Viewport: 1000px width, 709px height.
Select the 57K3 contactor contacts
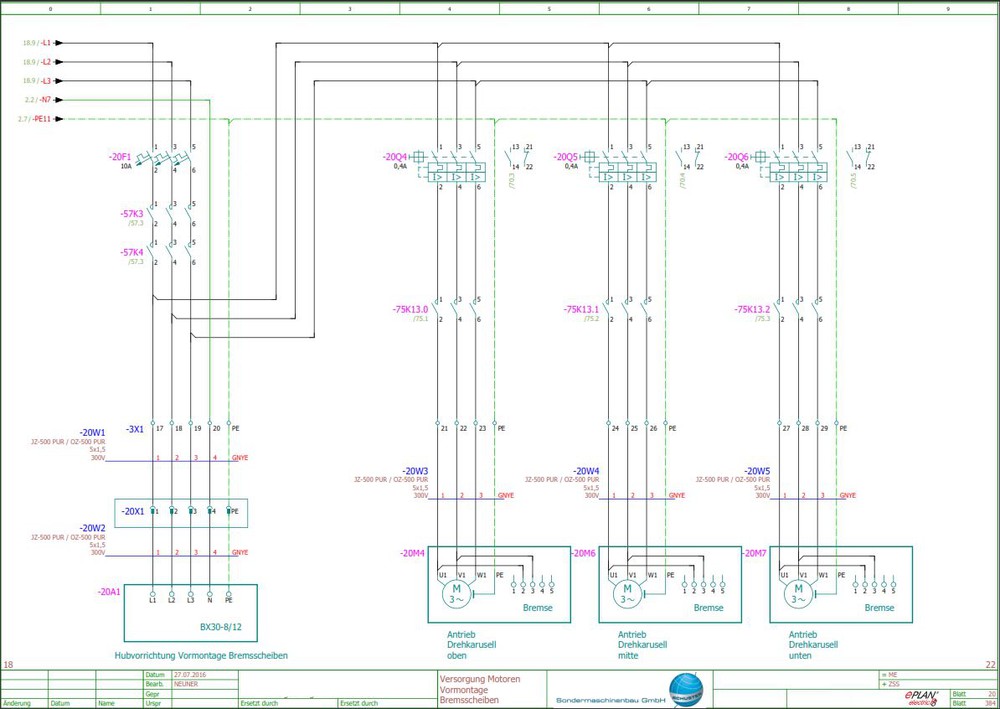(x=171, y=214)
